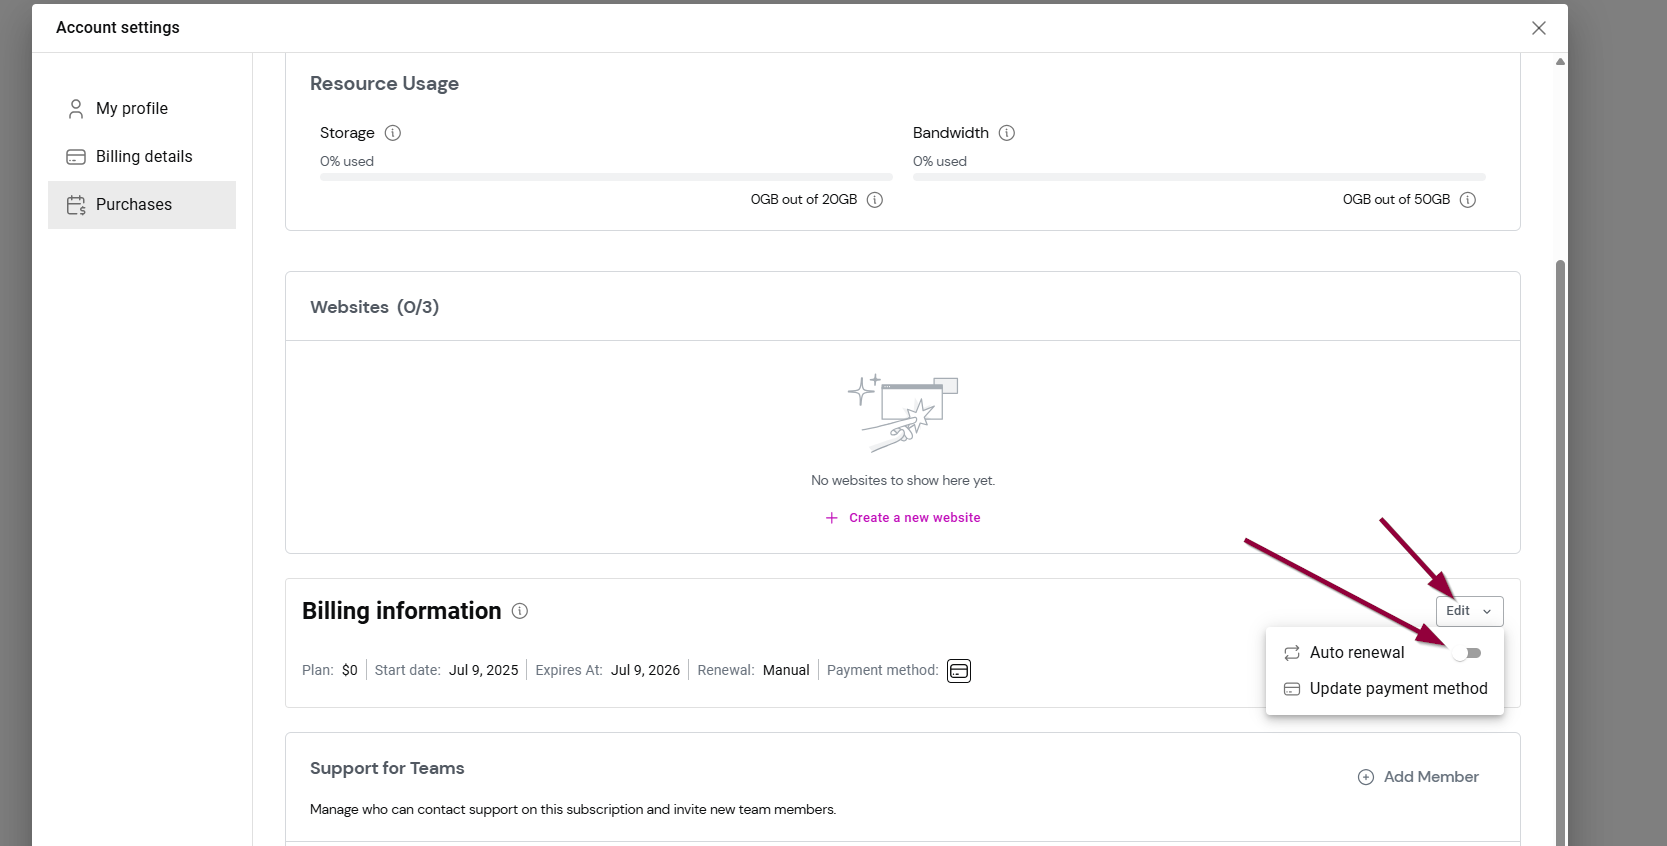The image size is (1667, 846).
Task: Enable the Auto renewal toggle
Action: click(x=1467, y=653)
